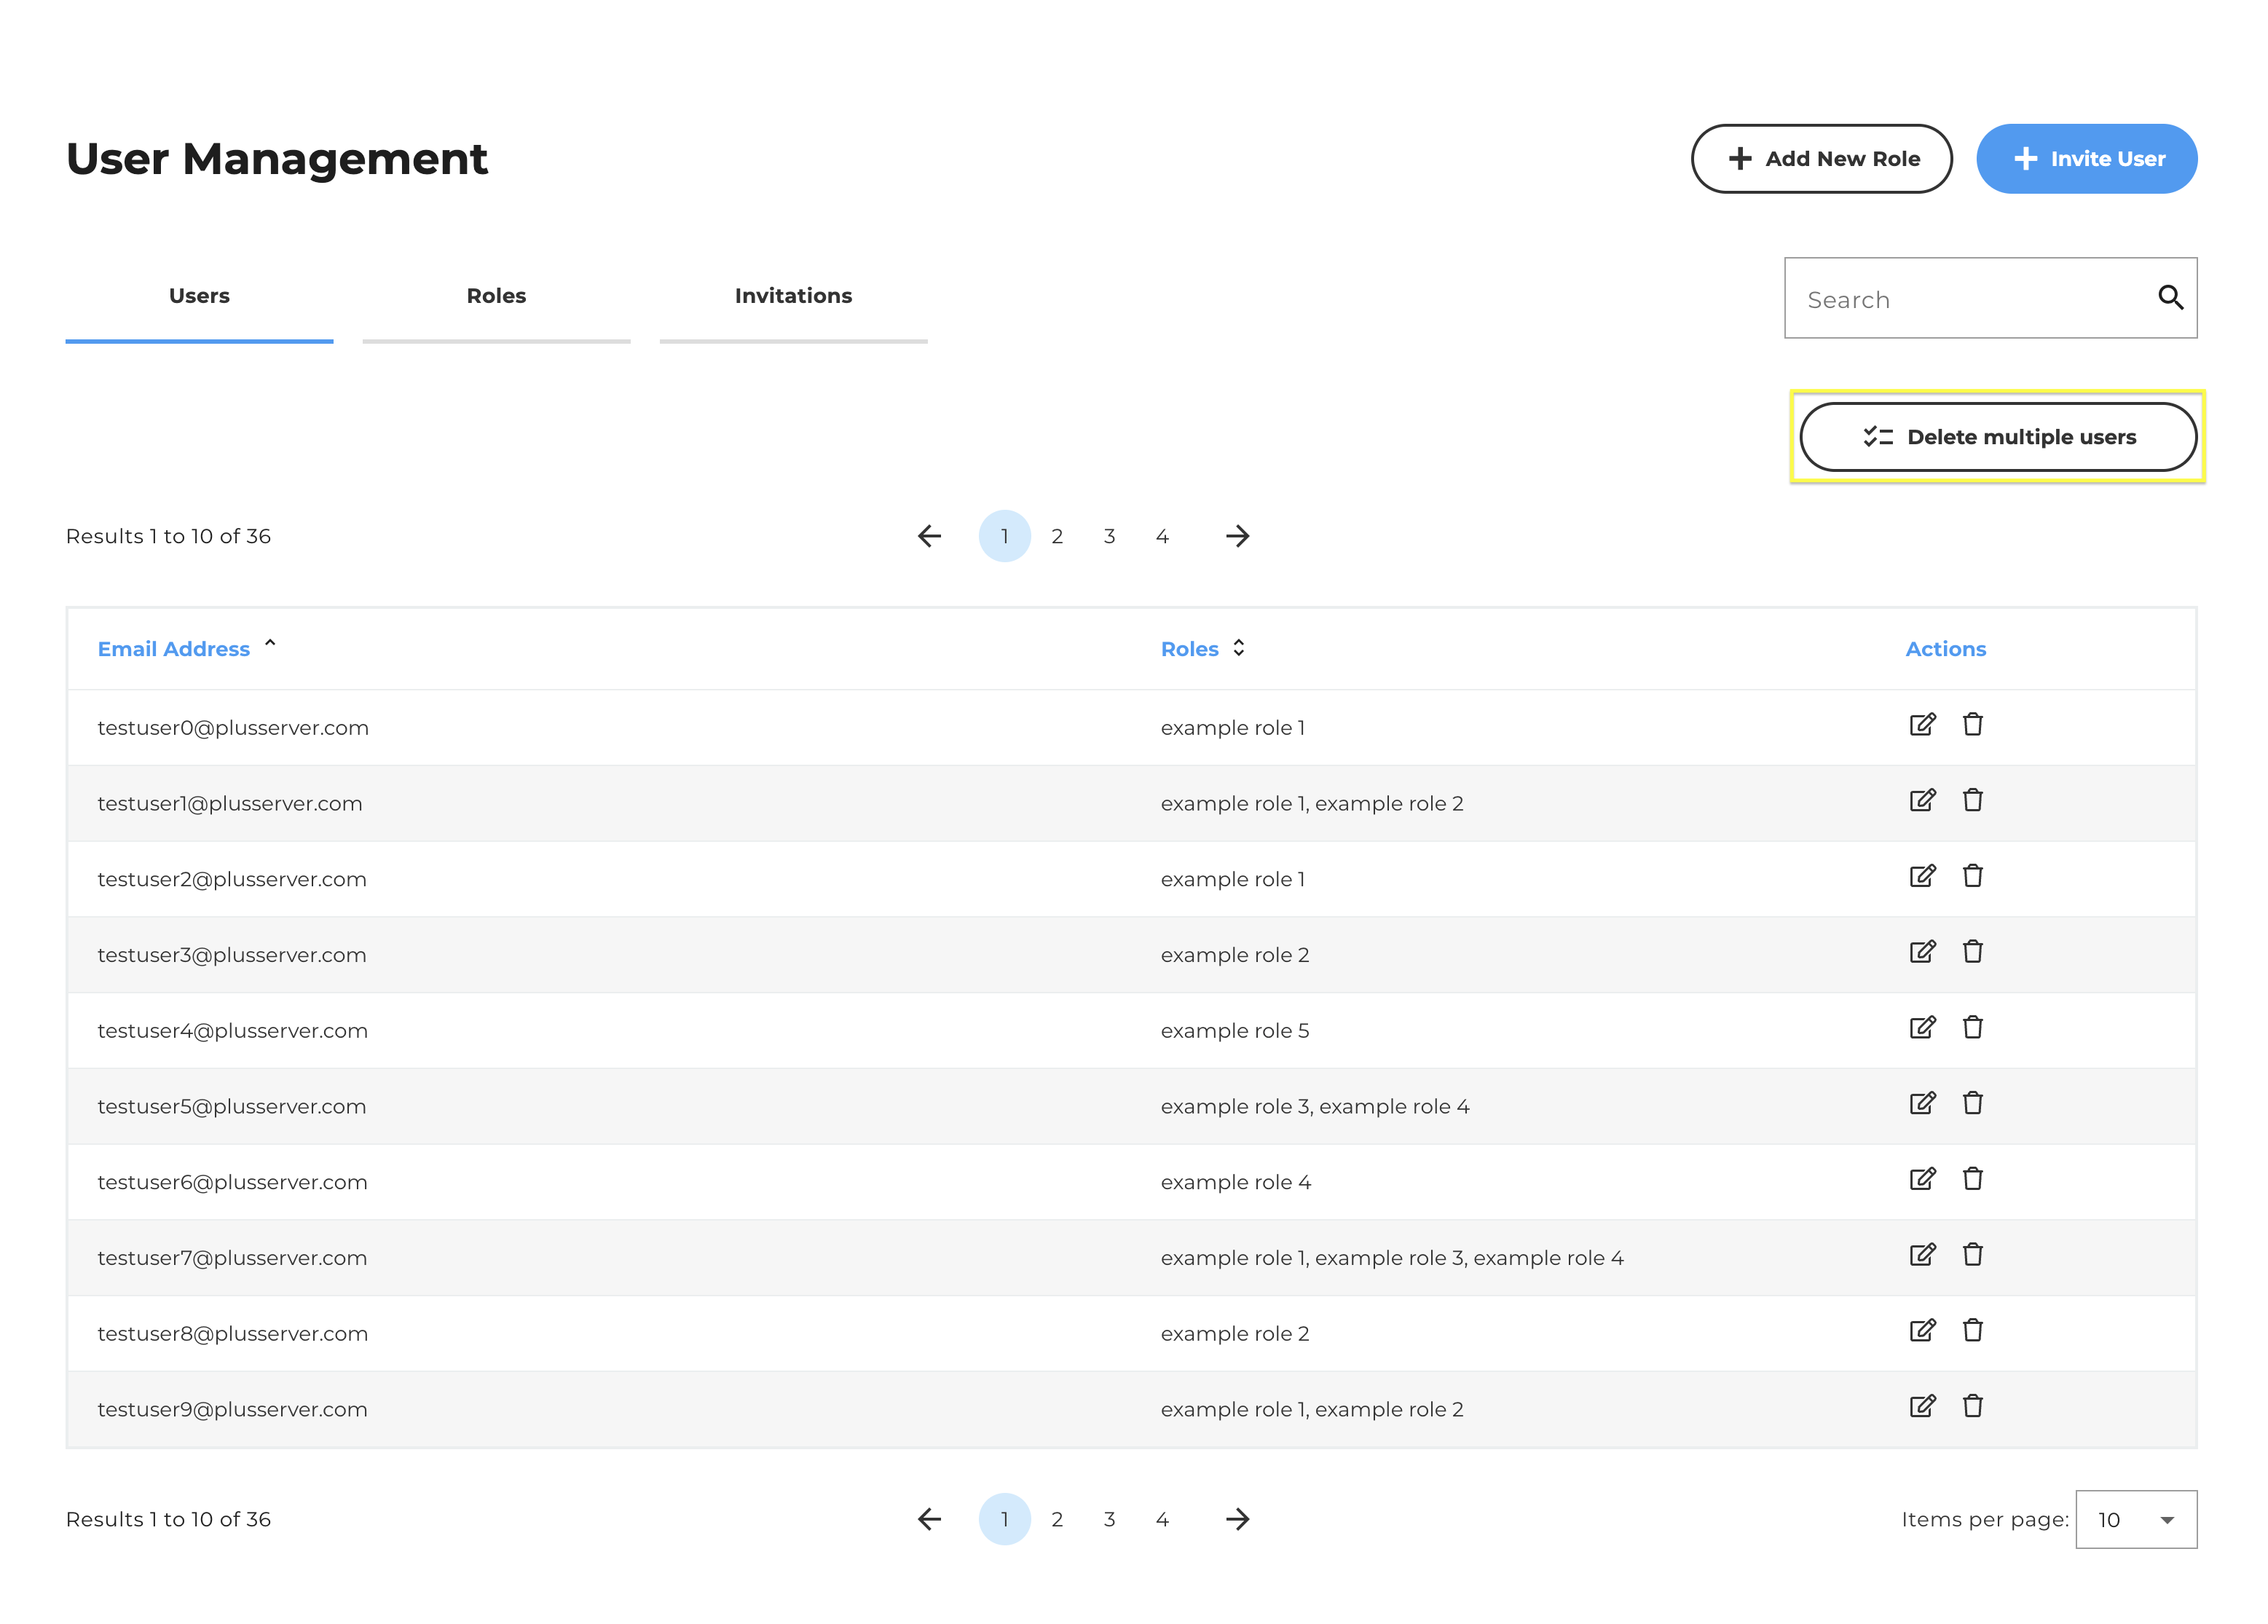The height and width of the screenshot is (1624, 2268).
Task: Click Add New Role button
Action: pos(1821,159)
